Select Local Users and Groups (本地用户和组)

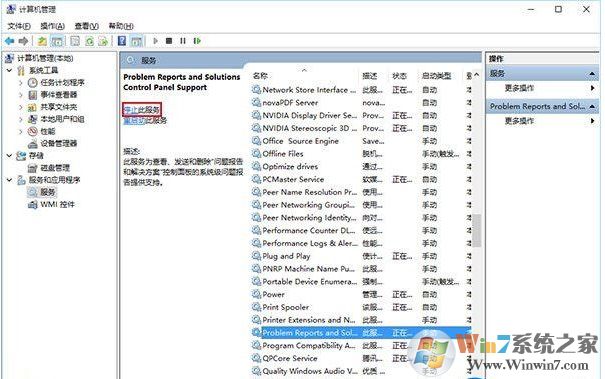coord(56,119)
